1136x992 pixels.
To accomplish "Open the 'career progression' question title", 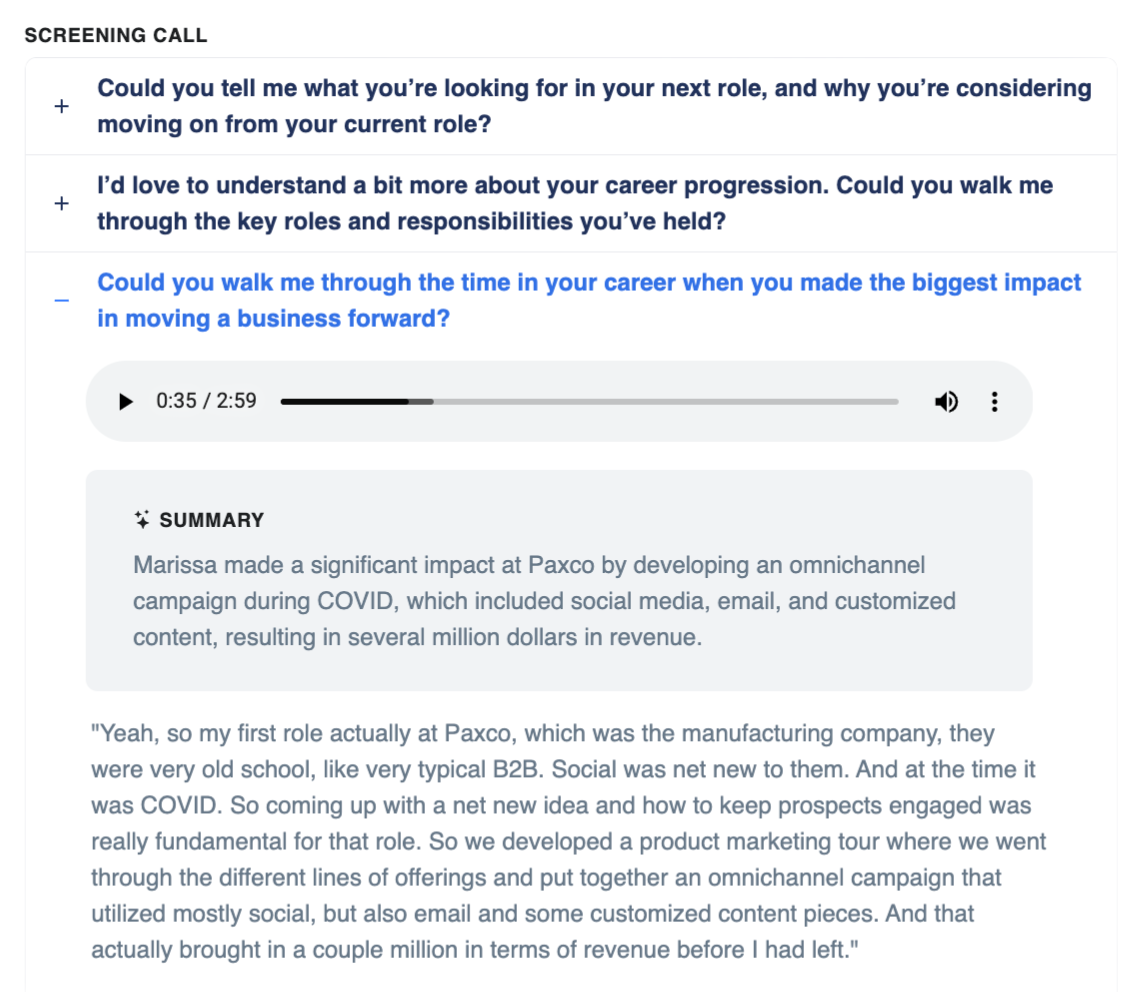I will (x=575, y=203).
